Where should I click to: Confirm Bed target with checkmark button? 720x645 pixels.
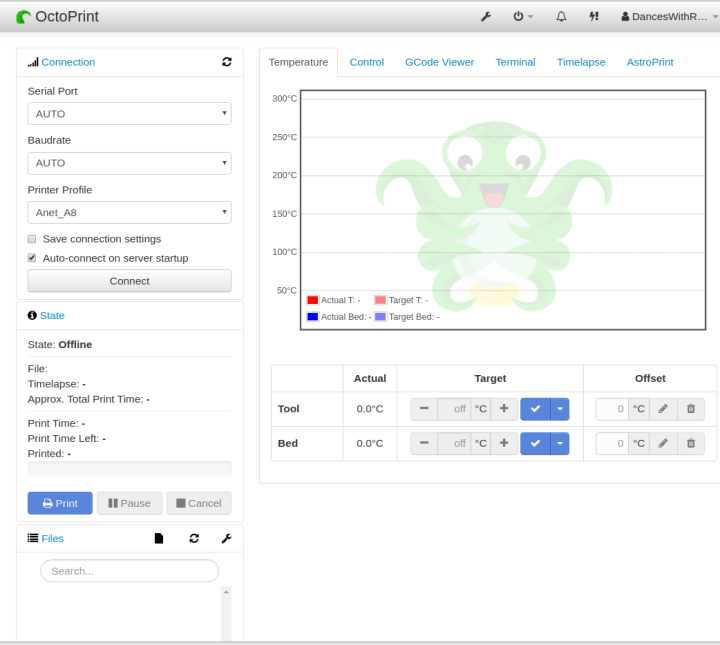(x=535, y=443)
